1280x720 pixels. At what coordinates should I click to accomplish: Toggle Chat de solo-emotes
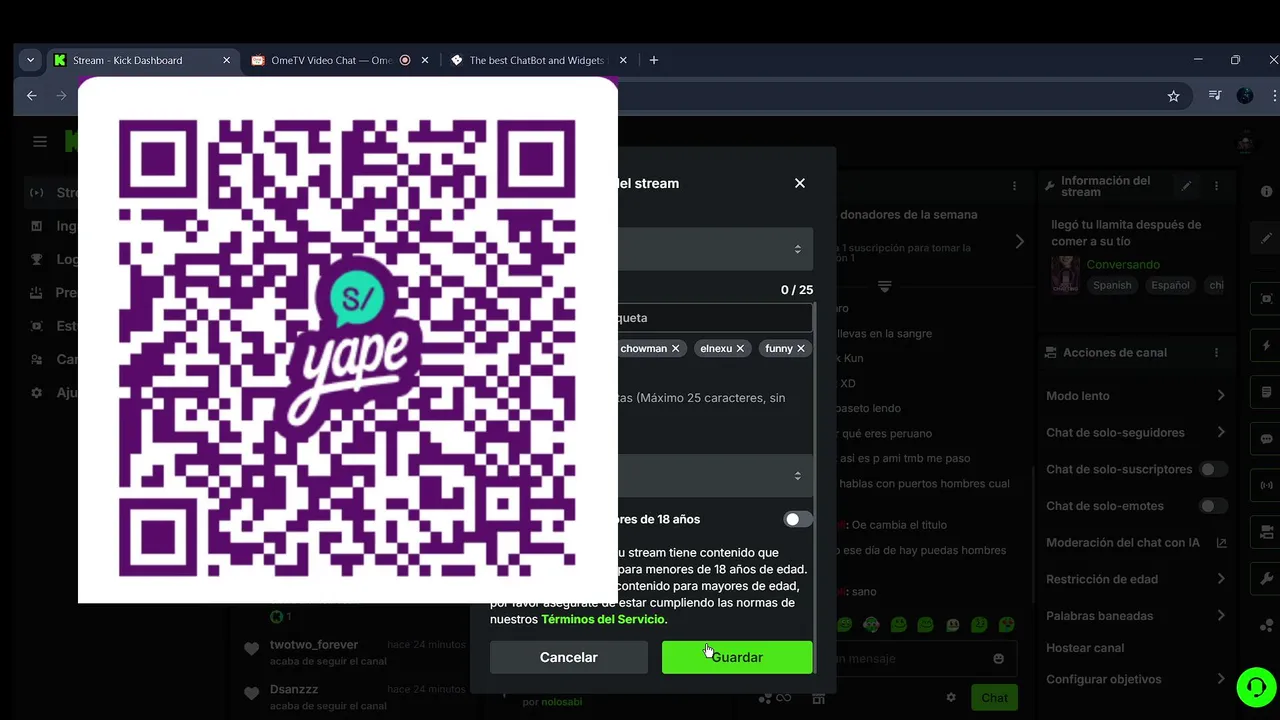click(1213, 506)
